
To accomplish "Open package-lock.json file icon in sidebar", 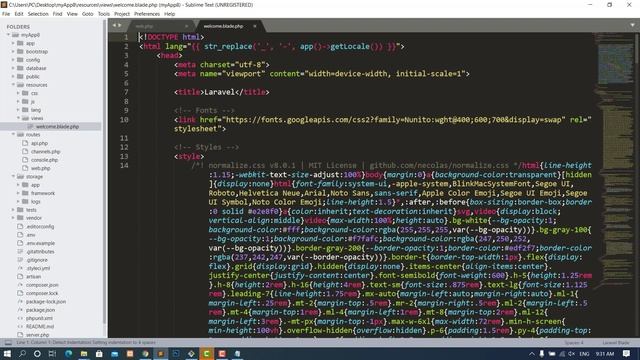I will tap(20, 302).
